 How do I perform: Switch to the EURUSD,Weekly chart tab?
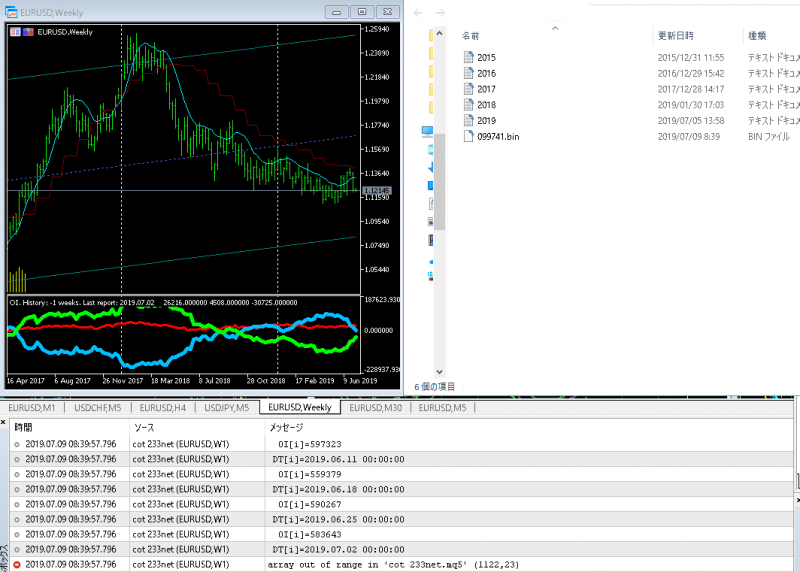pyautogui.click(x=300, y=407)
